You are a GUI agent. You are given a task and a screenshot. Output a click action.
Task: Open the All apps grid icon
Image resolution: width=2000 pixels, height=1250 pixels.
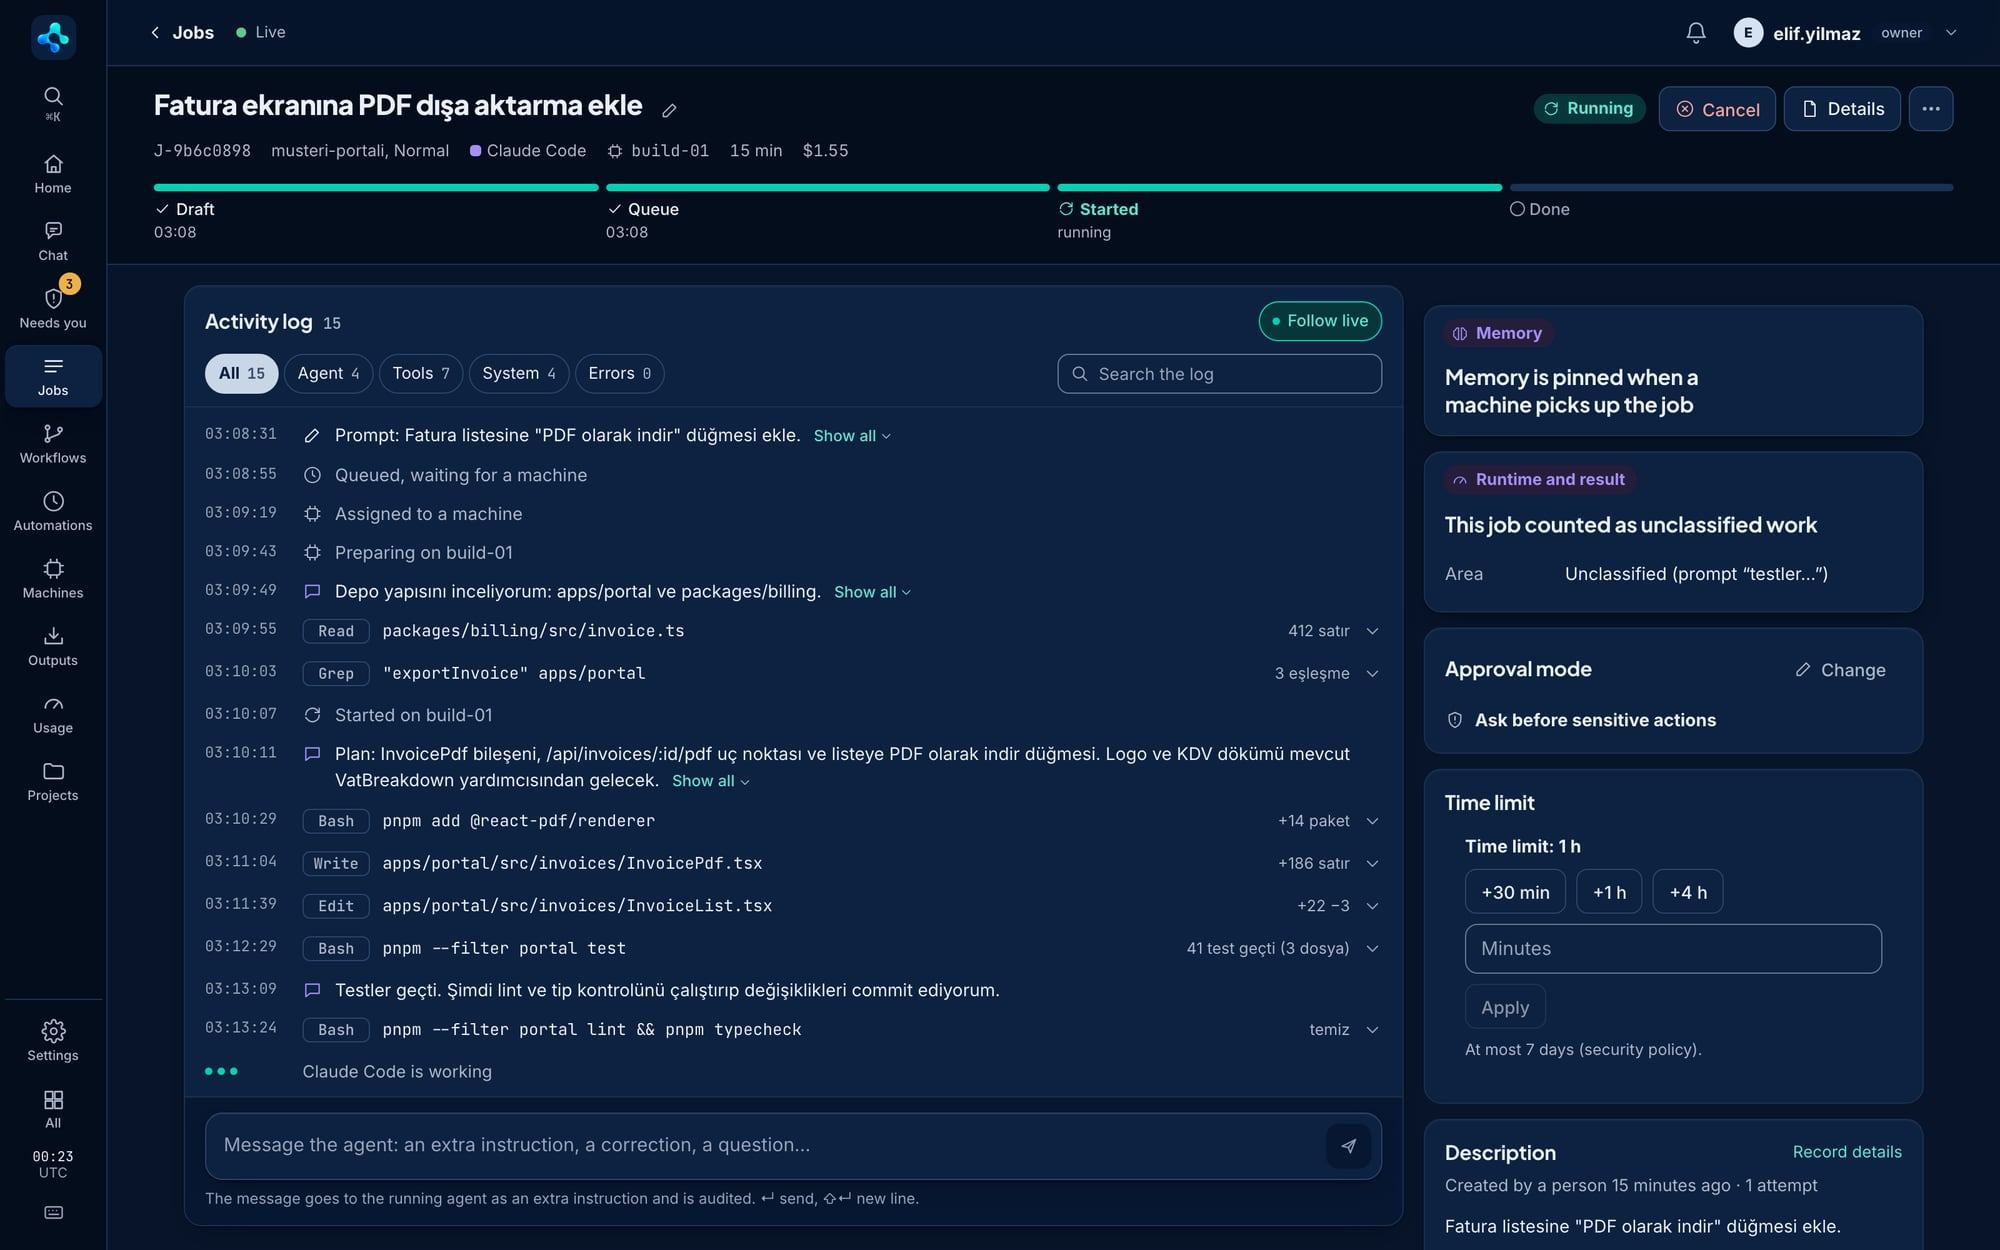pyautogui.click(x=53, y=1100)
